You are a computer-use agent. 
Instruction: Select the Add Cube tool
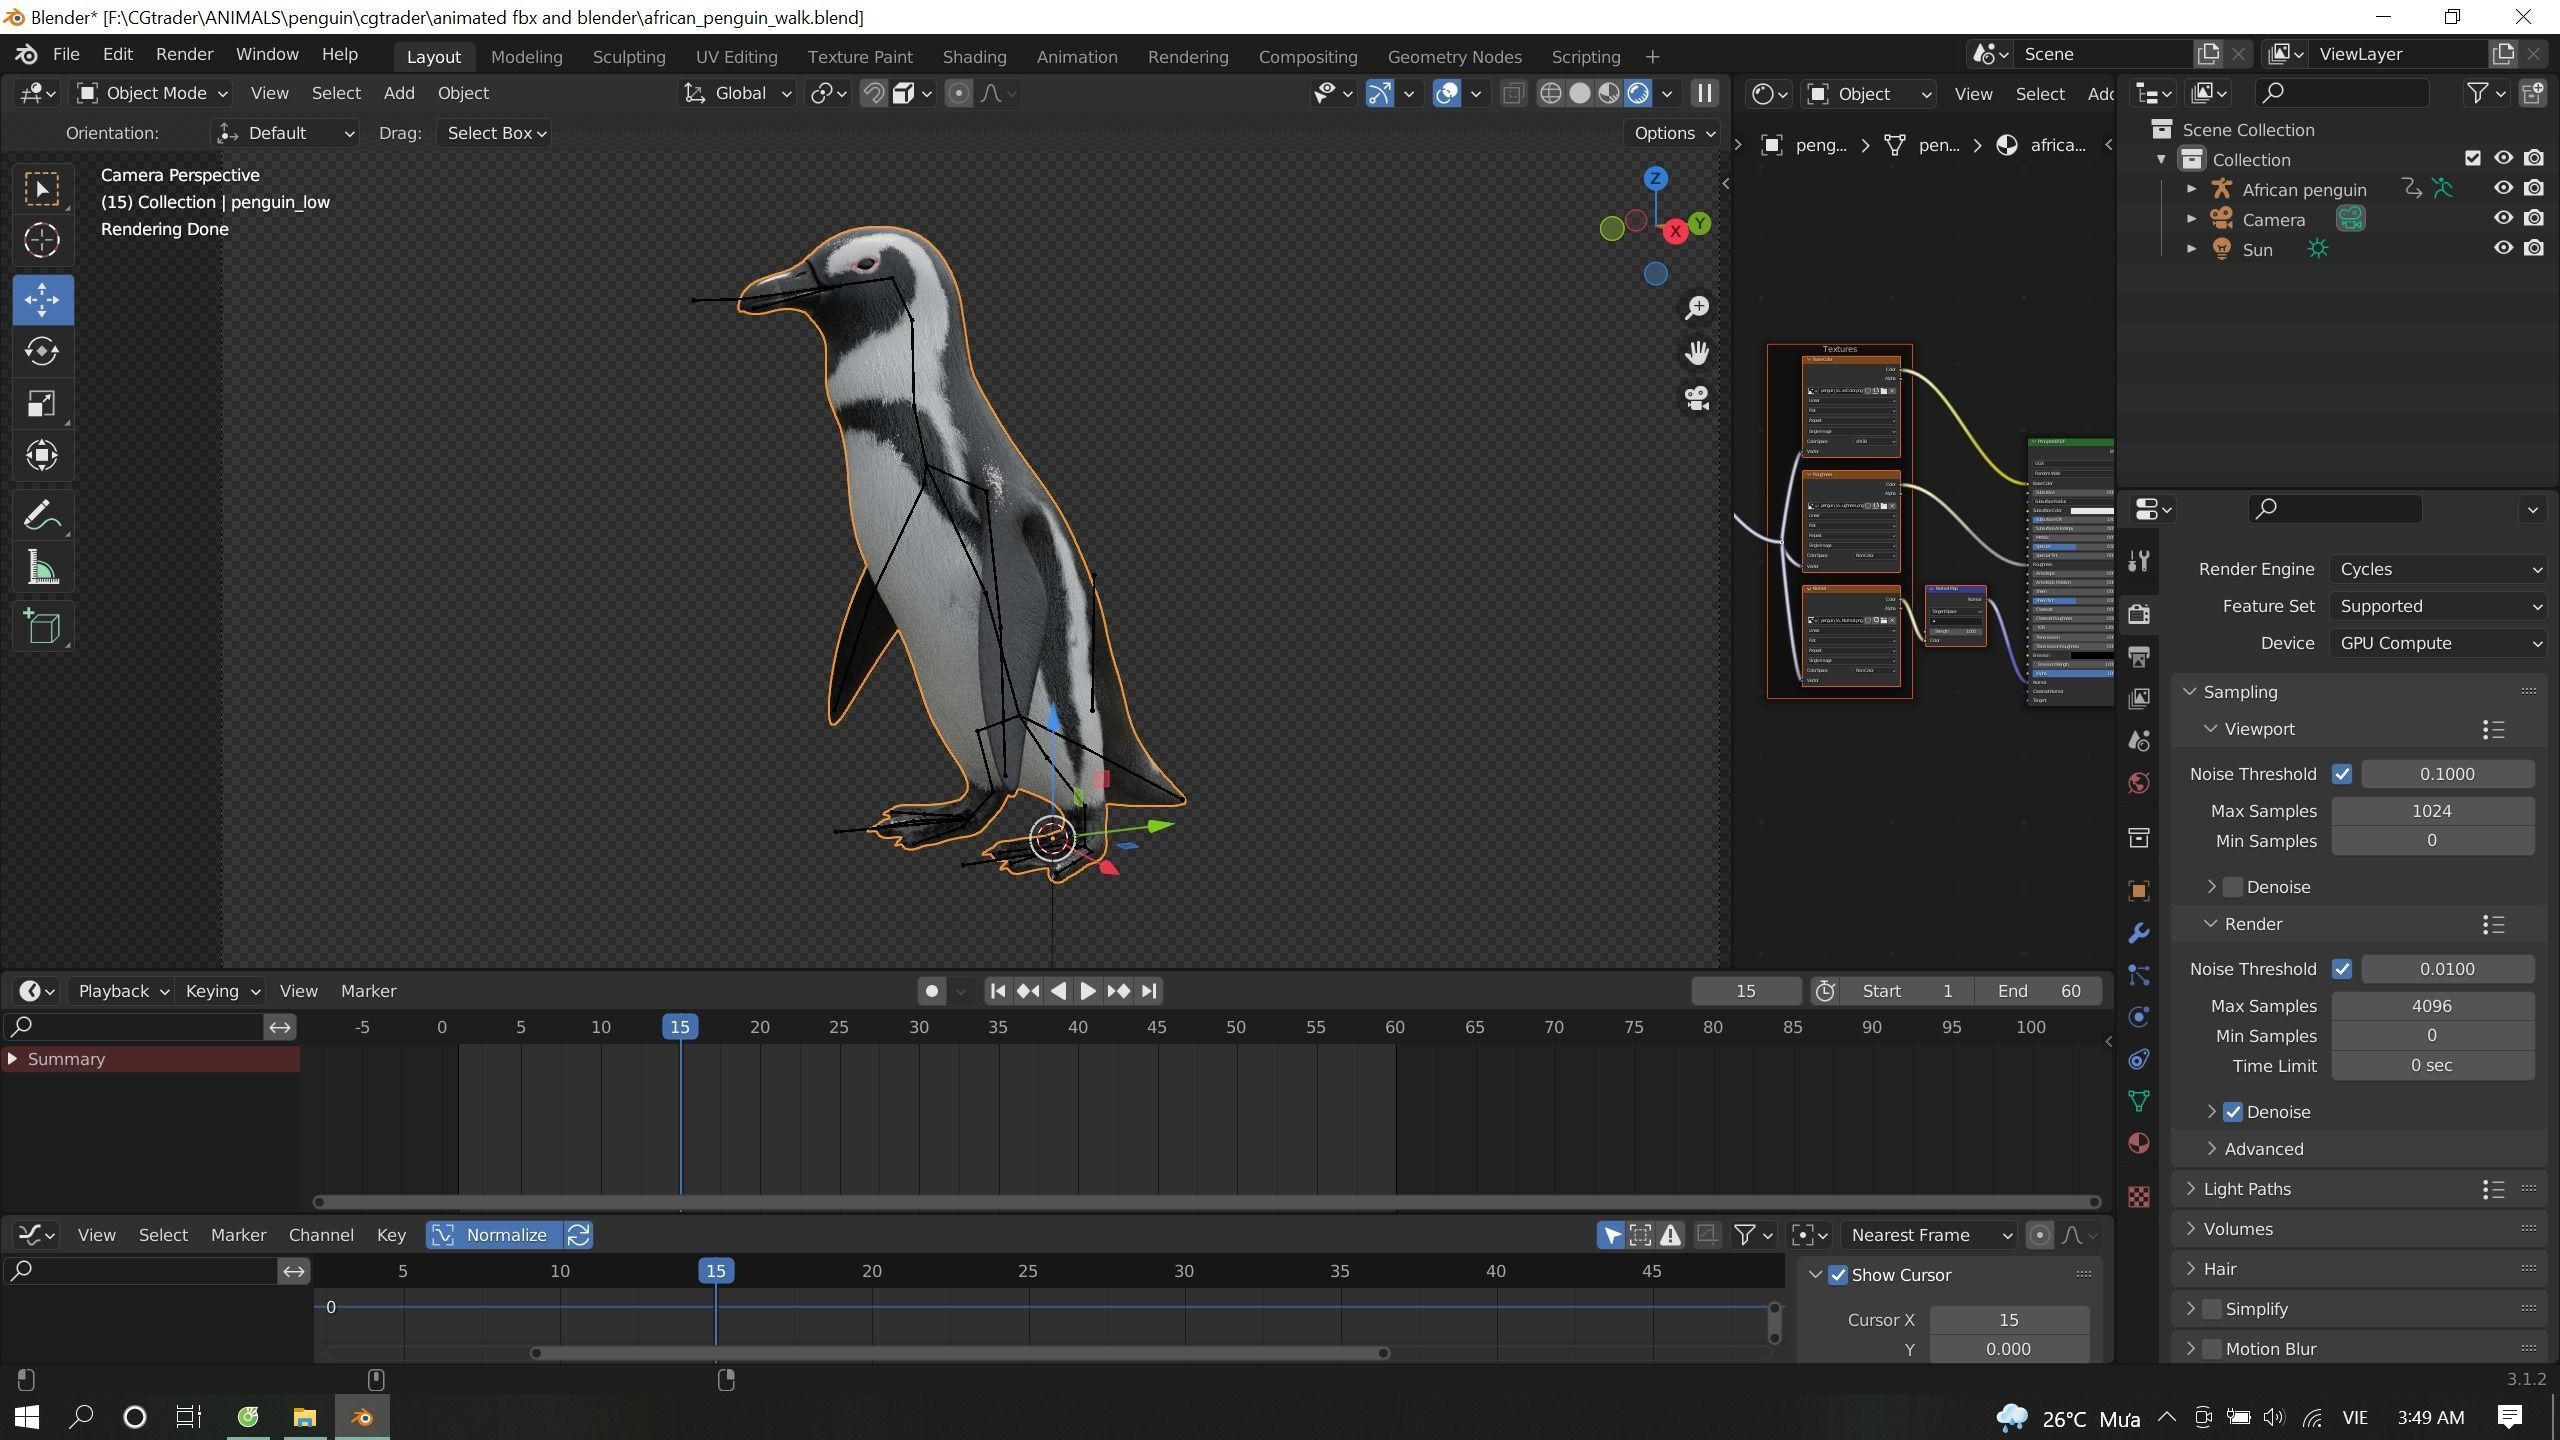(42, 627)
